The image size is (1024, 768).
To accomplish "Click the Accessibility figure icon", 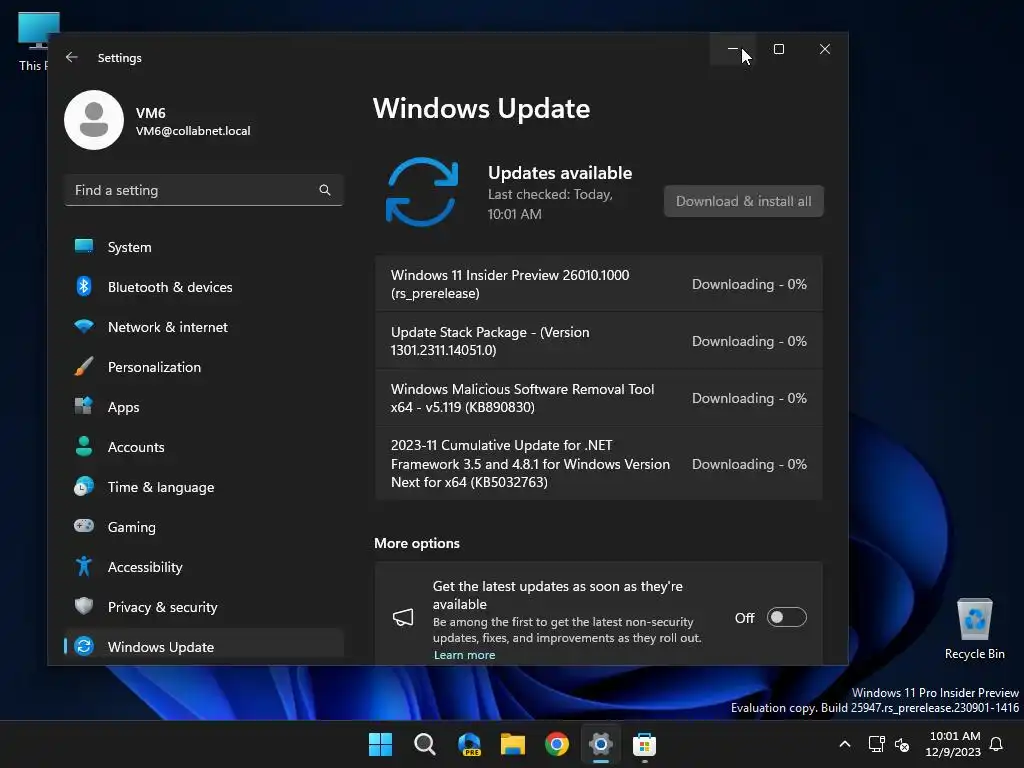I will (84, 566).
